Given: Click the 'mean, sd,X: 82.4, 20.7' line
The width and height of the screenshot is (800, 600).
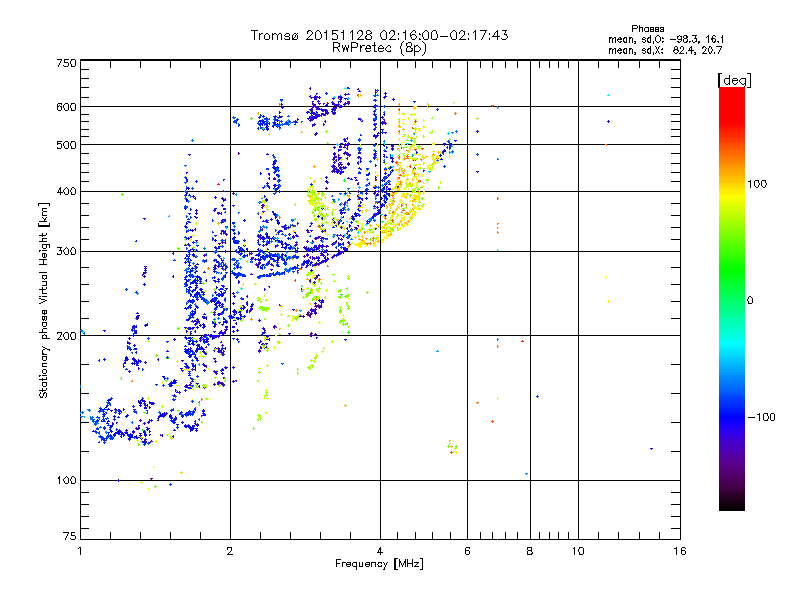Looking at the screenshot, I should (665, 50).
